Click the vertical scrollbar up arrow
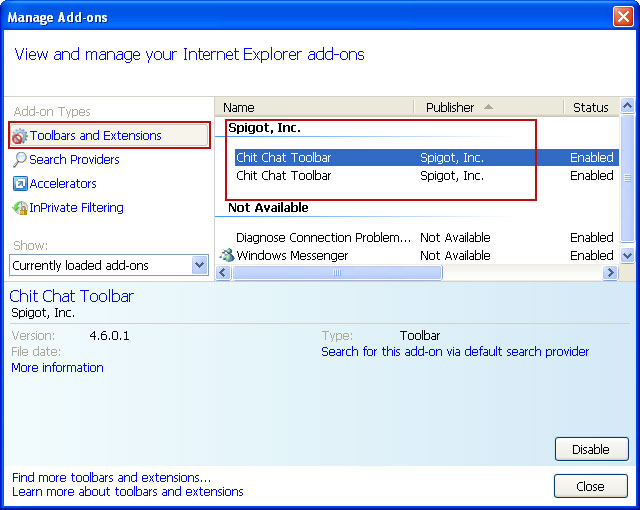640x510 pixels. (627, 106)
